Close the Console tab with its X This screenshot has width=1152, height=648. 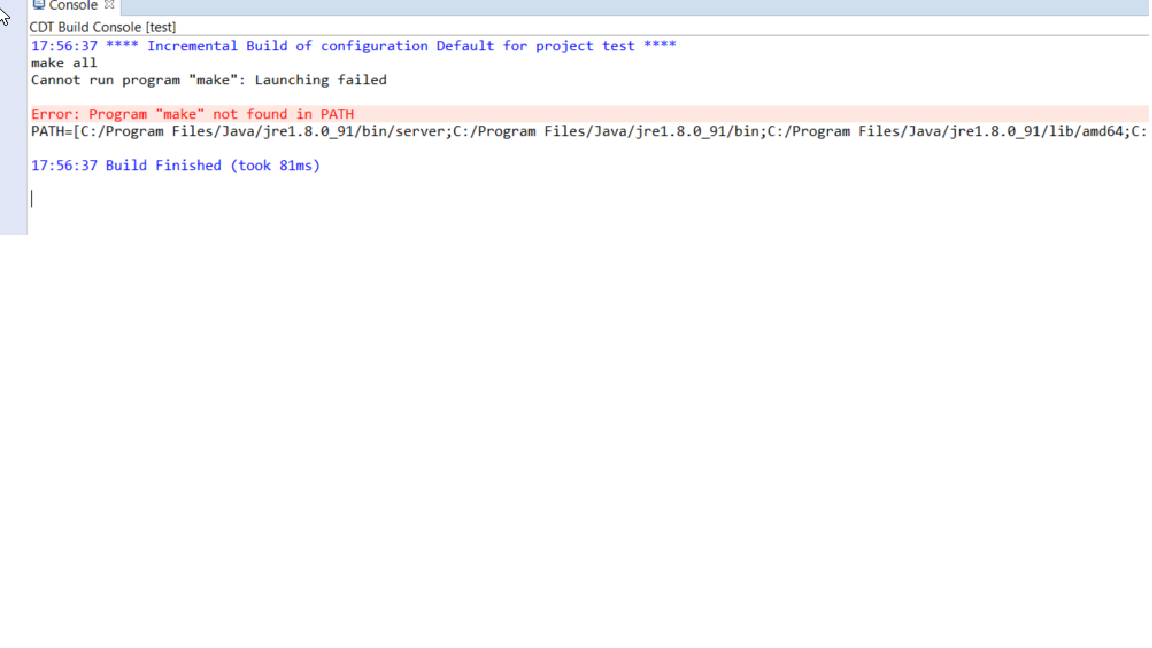(x=110, y=5)
